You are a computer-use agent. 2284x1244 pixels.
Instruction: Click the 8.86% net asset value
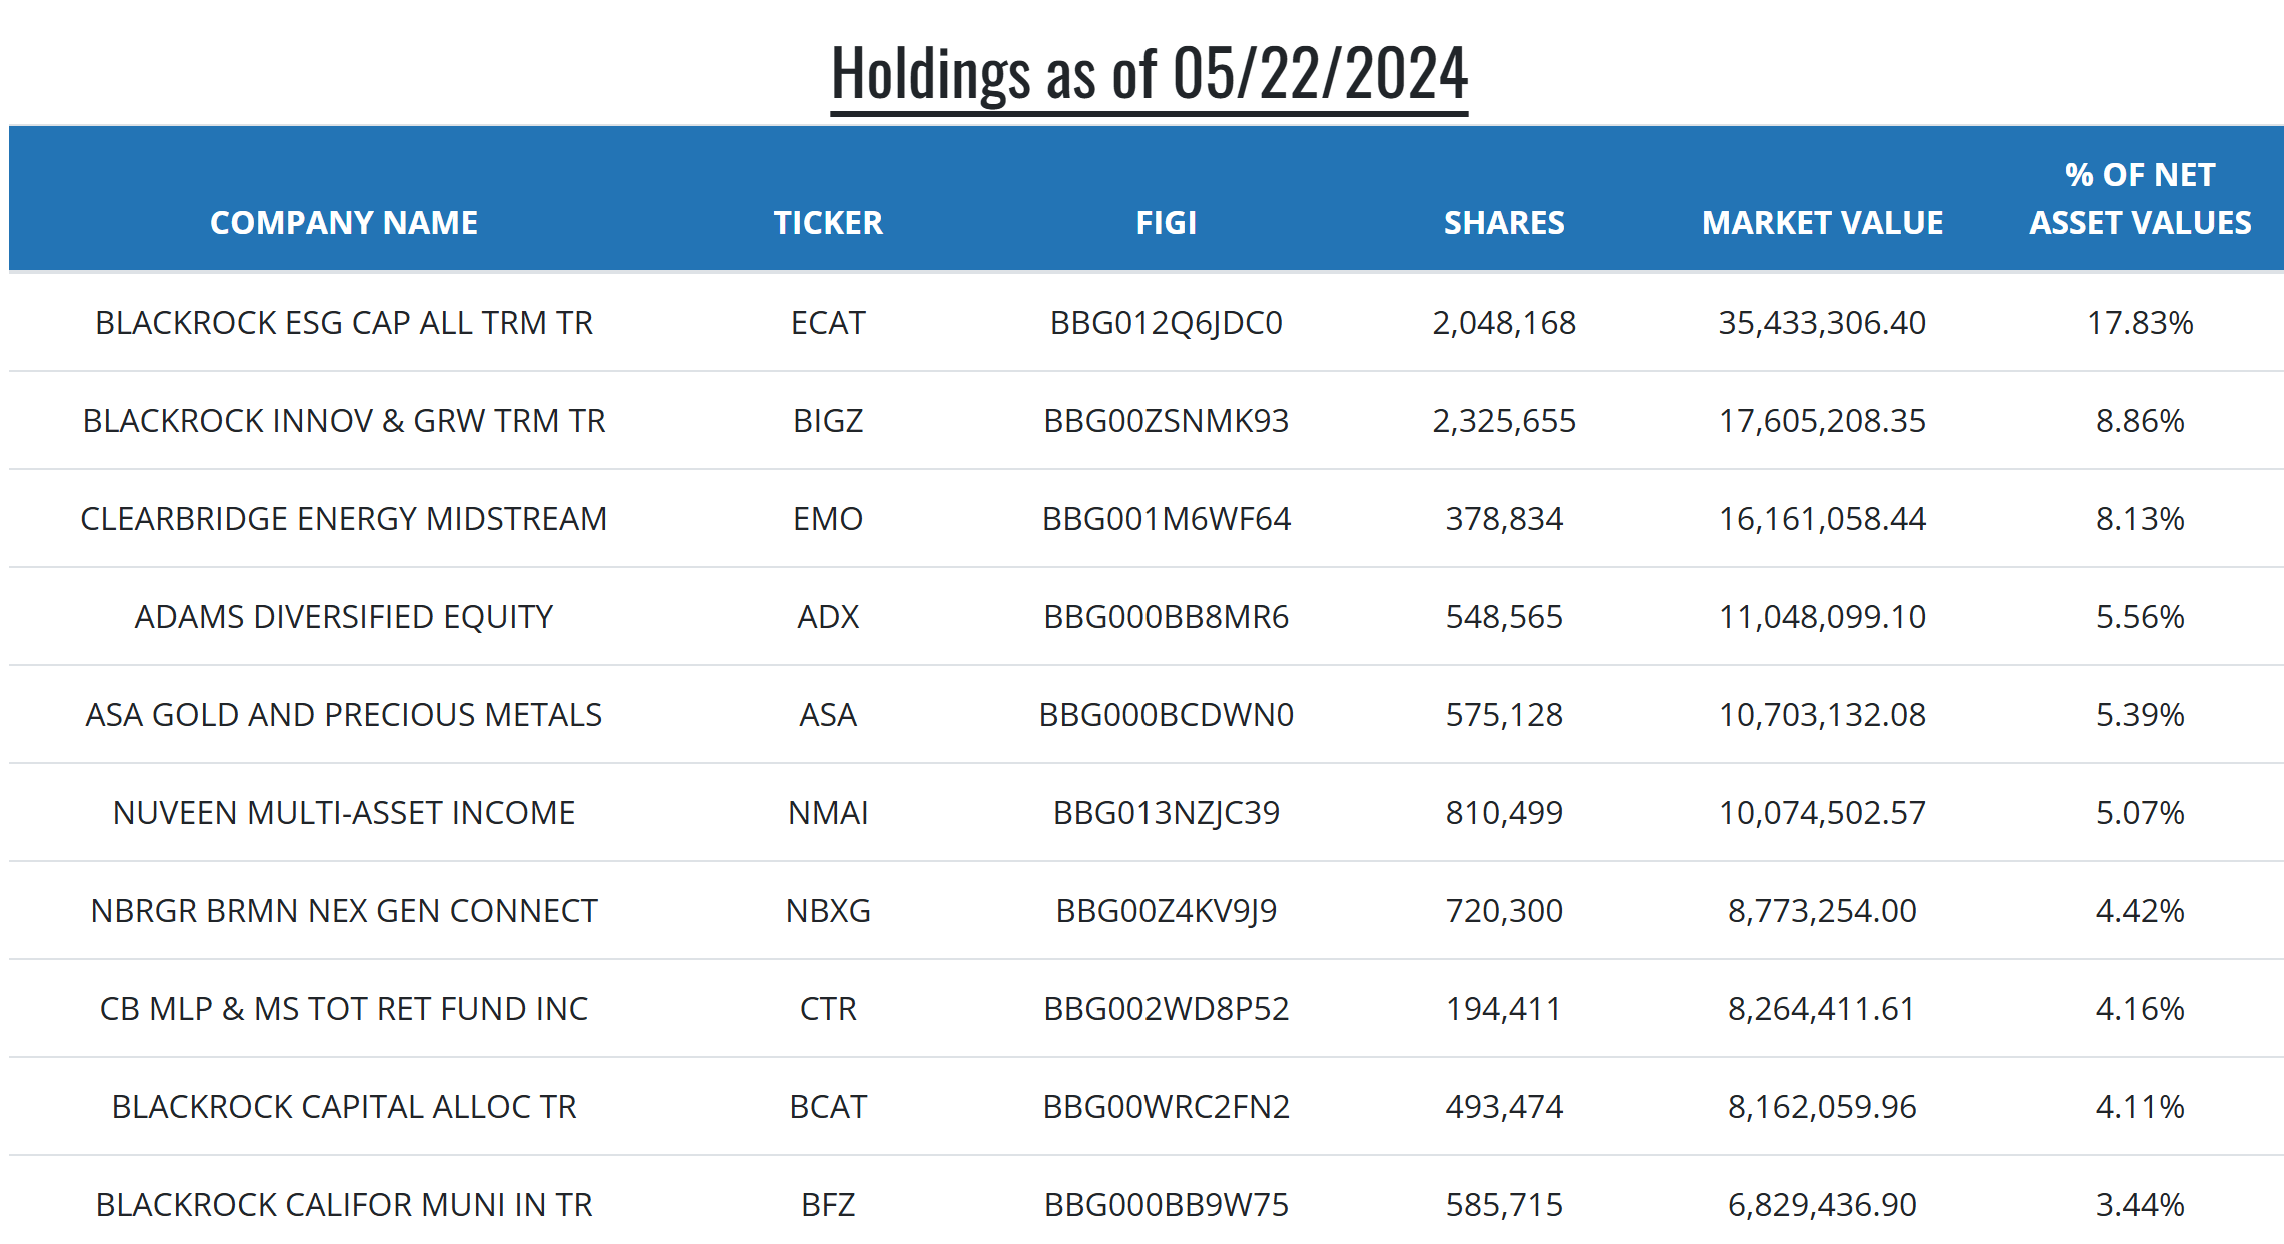(2140, 421)
